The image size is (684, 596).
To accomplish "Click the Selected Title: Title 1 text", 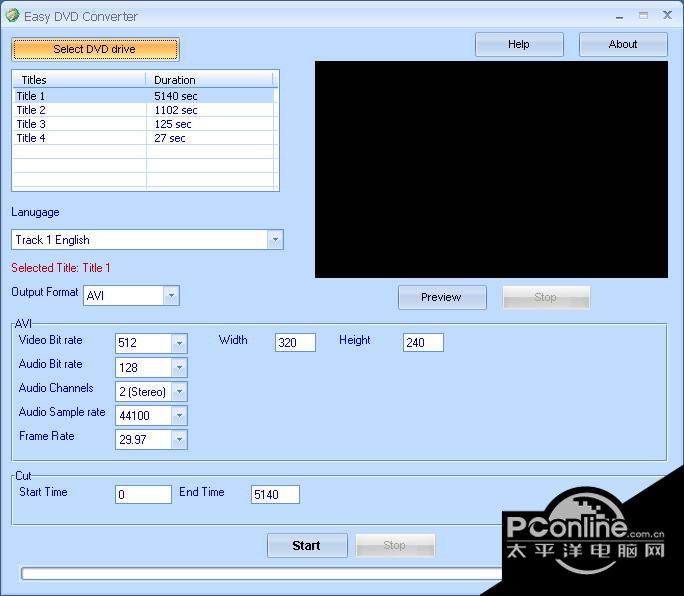I will pyautogui.click(x=61, y=267).
